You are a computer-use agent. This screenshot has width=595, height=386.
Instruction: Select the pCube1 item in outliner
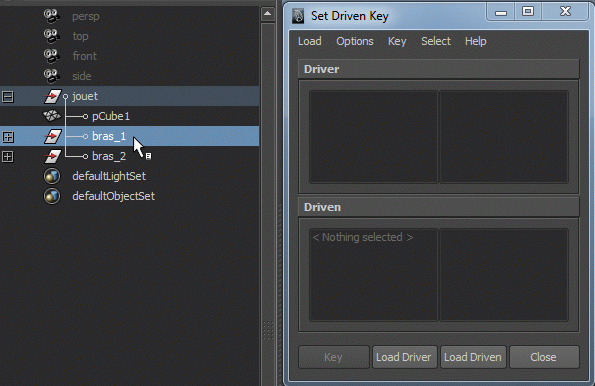pos(111,116)
